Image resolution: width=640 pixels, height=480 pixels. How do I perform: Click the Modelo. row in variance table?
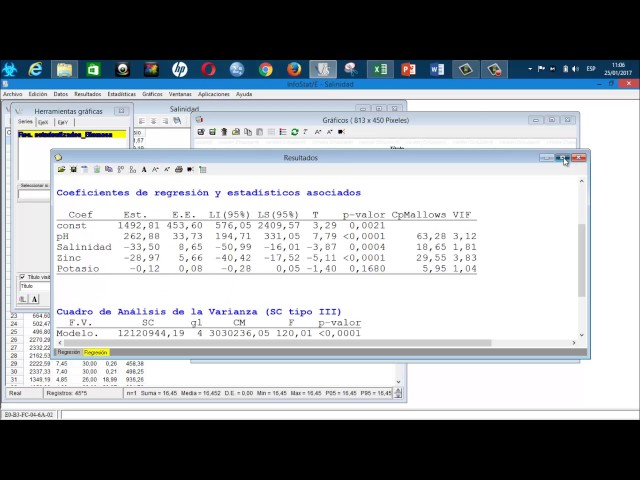pyautogui.click(x=208, y=333)
